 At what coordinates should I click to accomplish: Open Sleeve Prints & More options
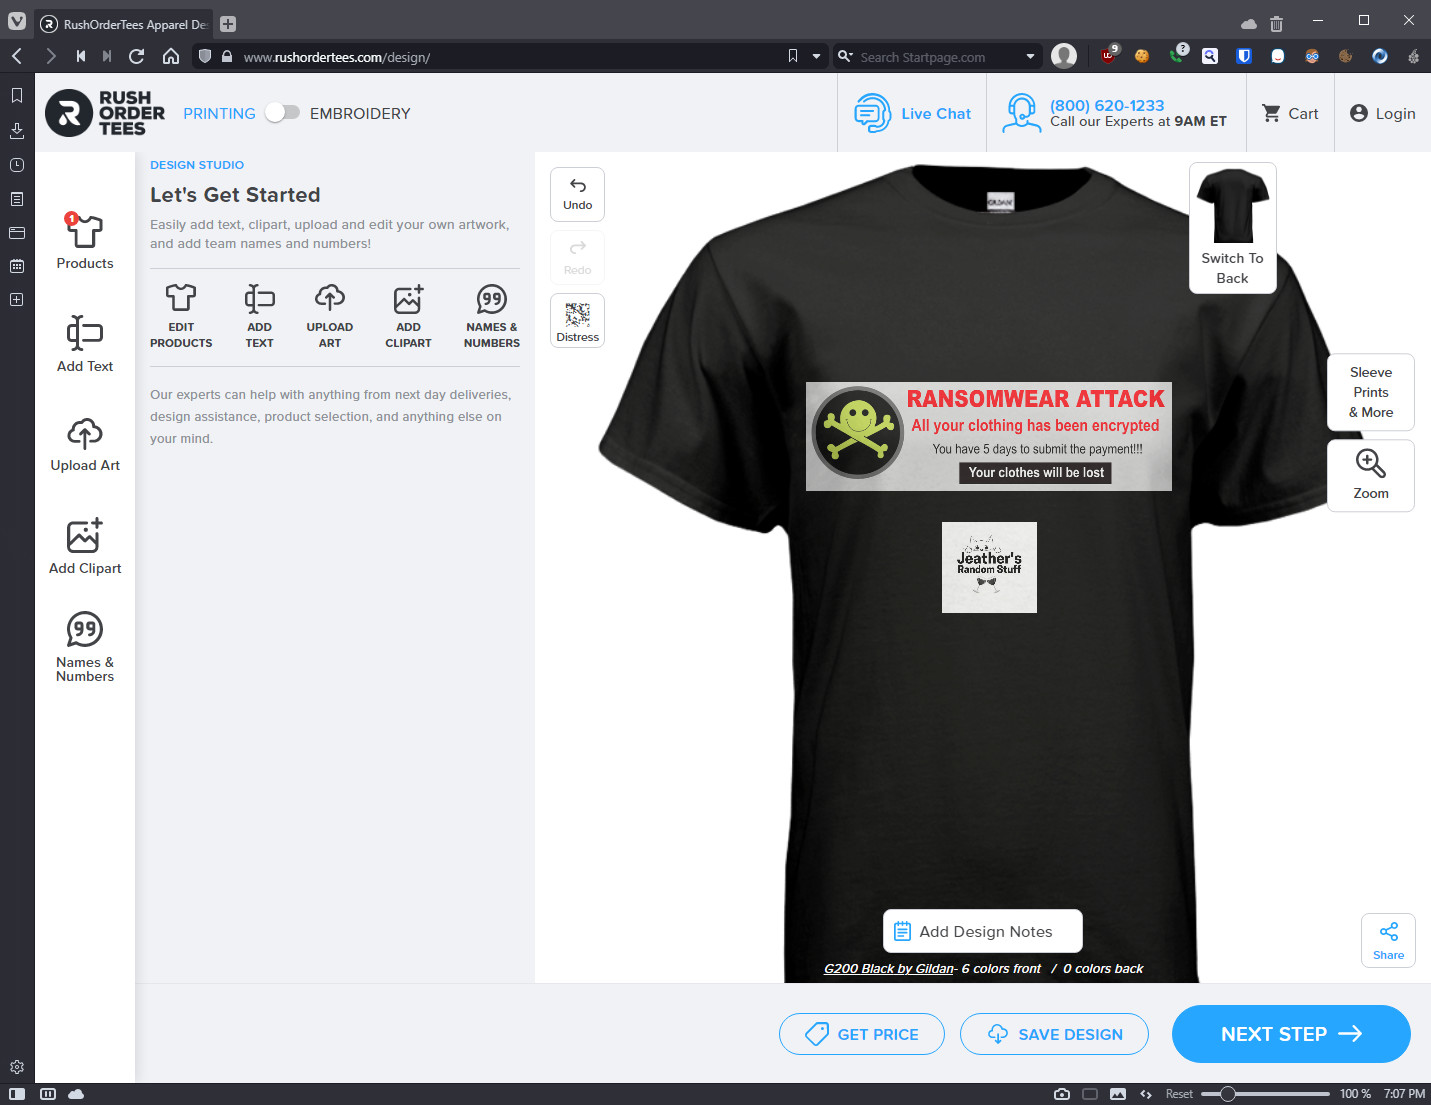point(1370,392)
